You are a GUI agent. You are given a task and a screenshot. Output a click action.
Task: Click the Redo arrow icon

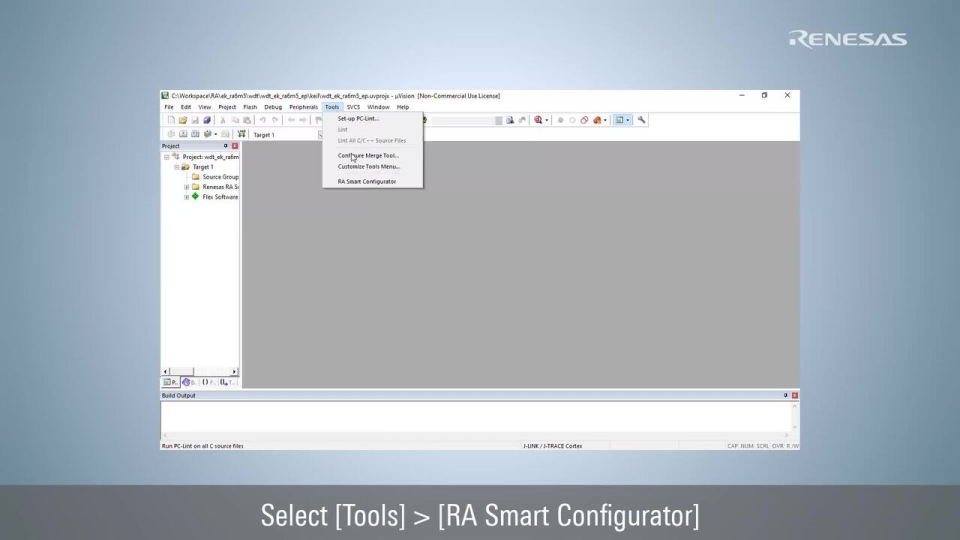[275, 120]
